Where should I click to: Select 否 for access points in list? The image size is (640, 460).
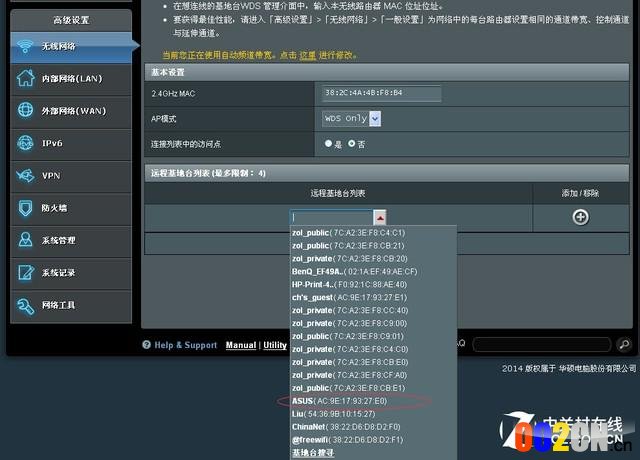click(x=351, y=144)
